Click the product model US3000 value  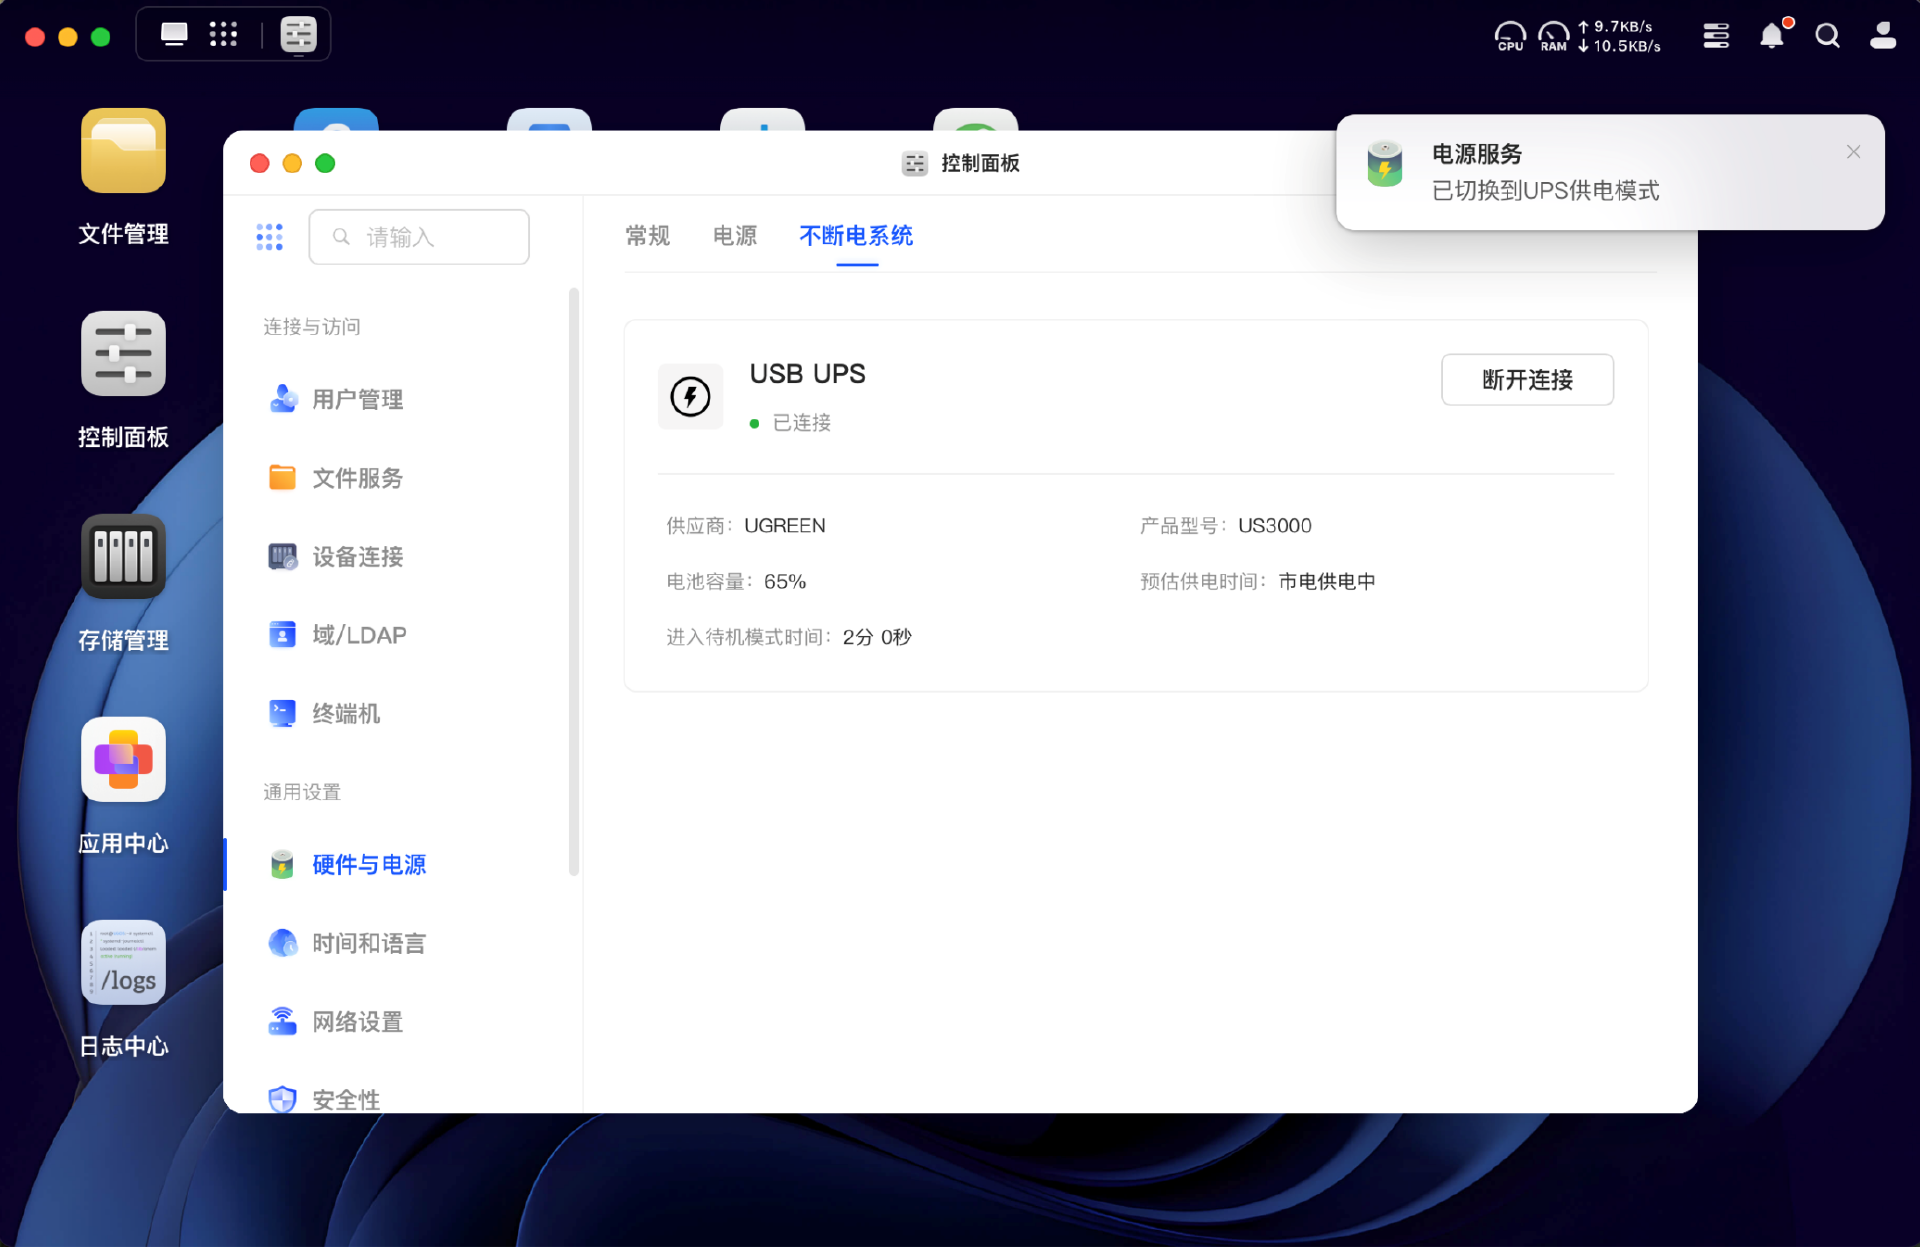click(1275, 526)
